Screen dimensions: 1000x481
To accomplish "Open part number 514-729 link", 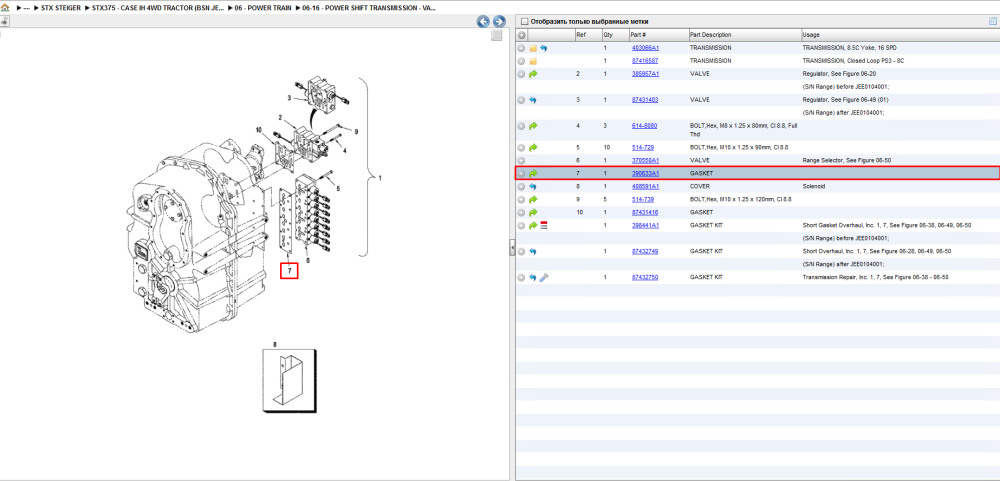I will [642, 147].
